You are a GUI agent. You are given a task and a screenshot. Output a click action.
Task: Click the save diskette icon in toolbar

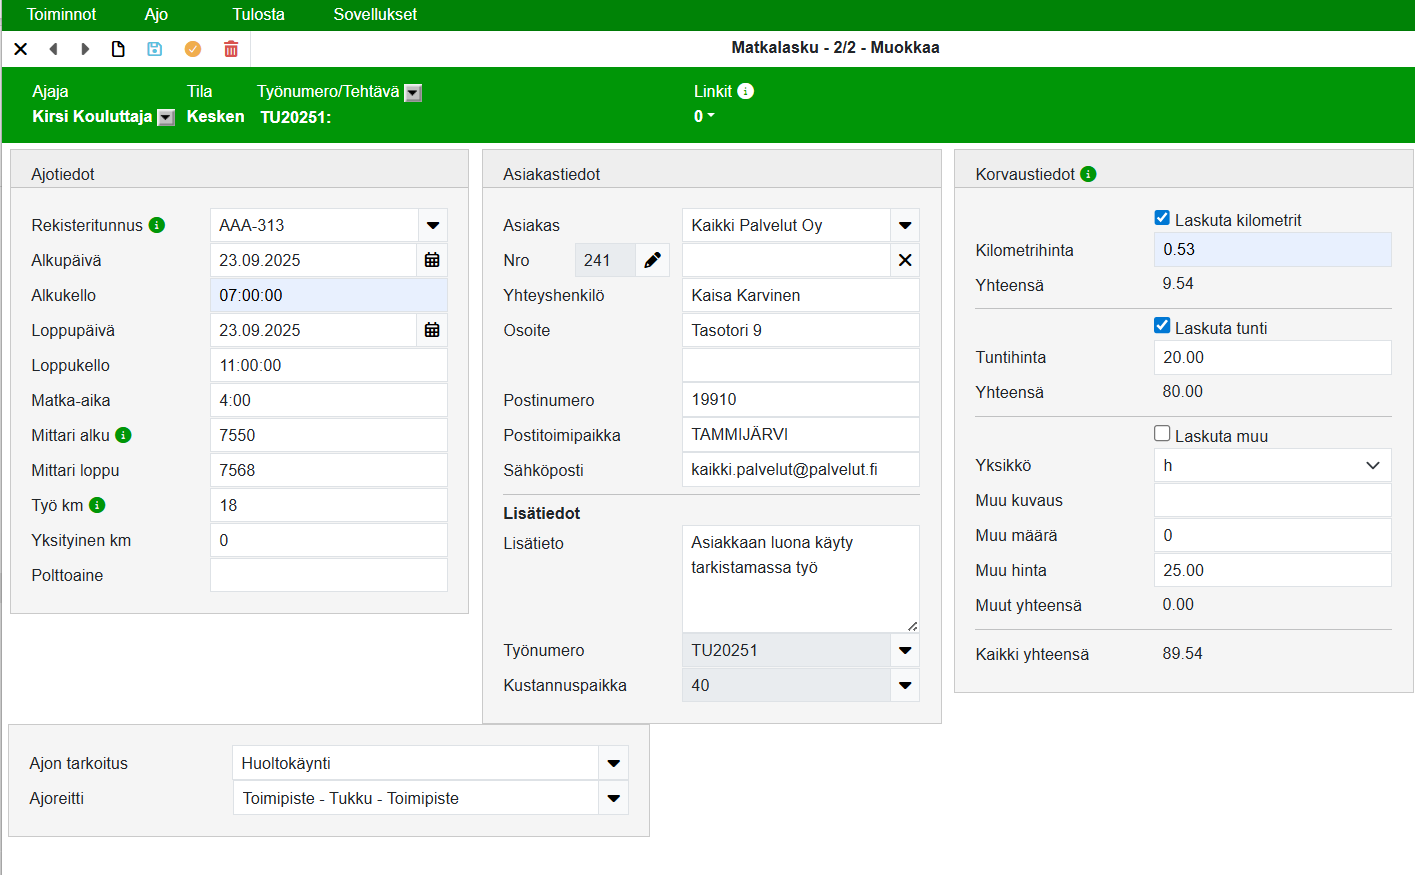click(154, 49)
